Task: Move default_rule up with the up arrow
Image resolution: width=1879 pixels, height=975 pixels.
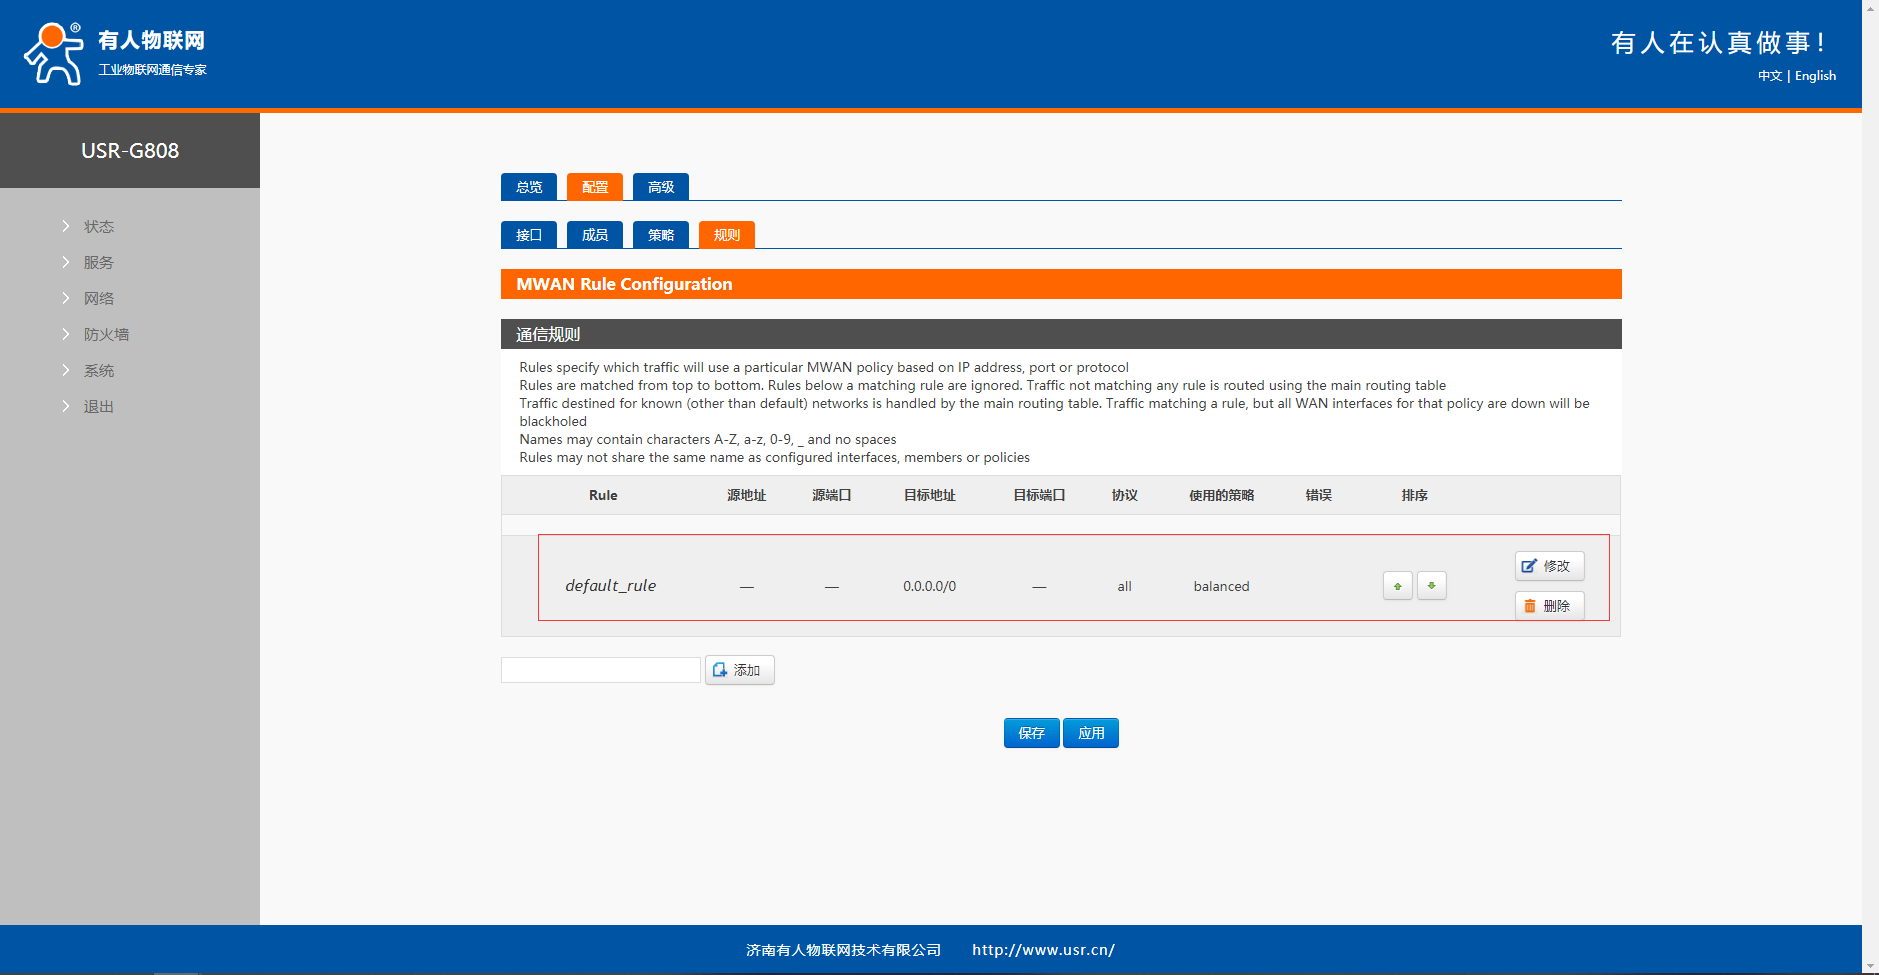Action: [x=1397, y=586]
